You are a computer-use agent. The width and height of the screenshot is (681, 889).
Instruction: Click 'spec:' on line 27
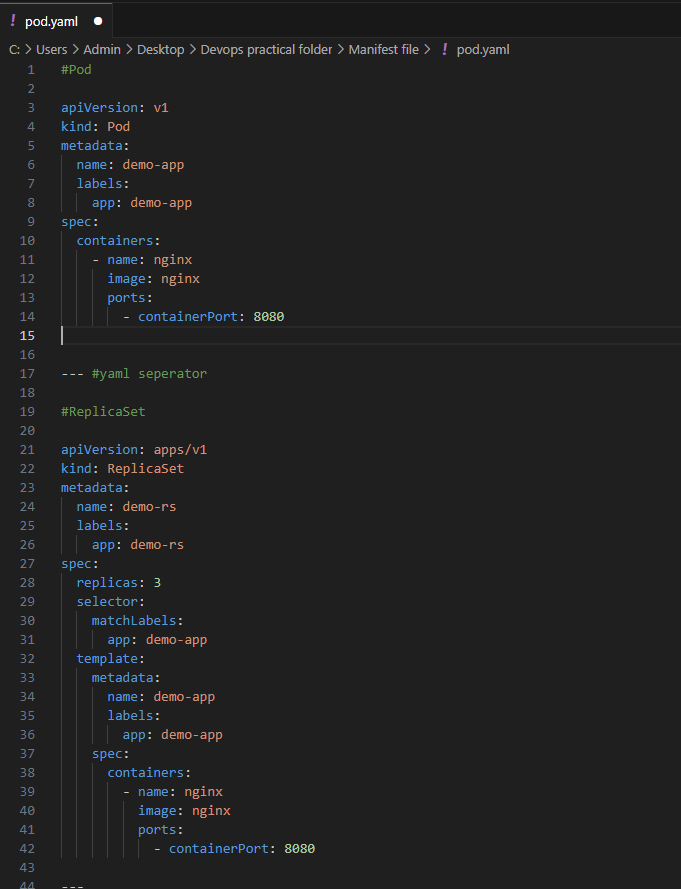[80, 564]
